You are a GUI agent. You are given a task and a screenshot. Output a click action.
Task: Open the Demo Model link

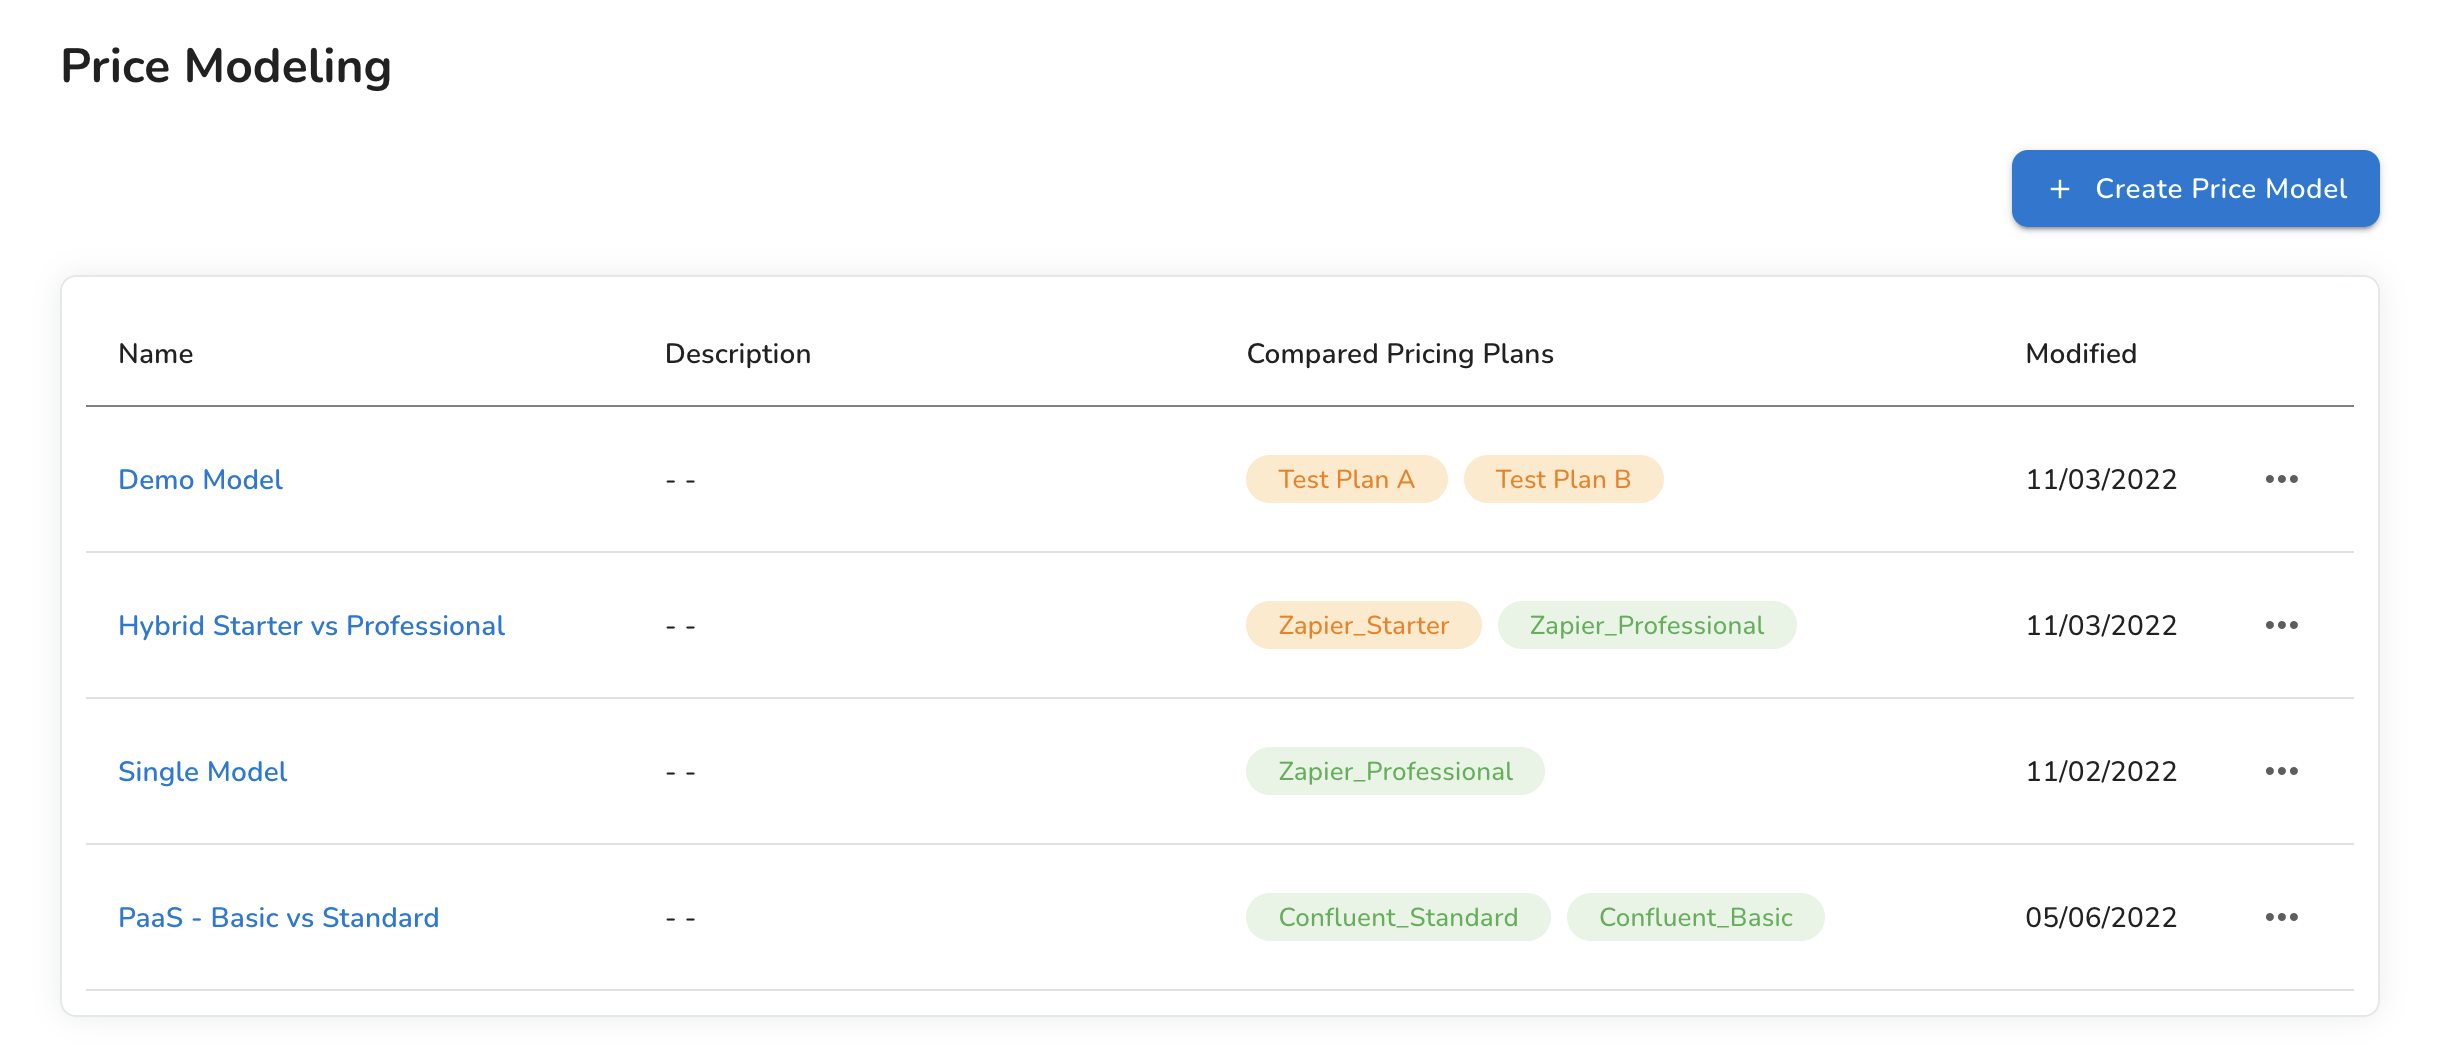pos(200,480)
